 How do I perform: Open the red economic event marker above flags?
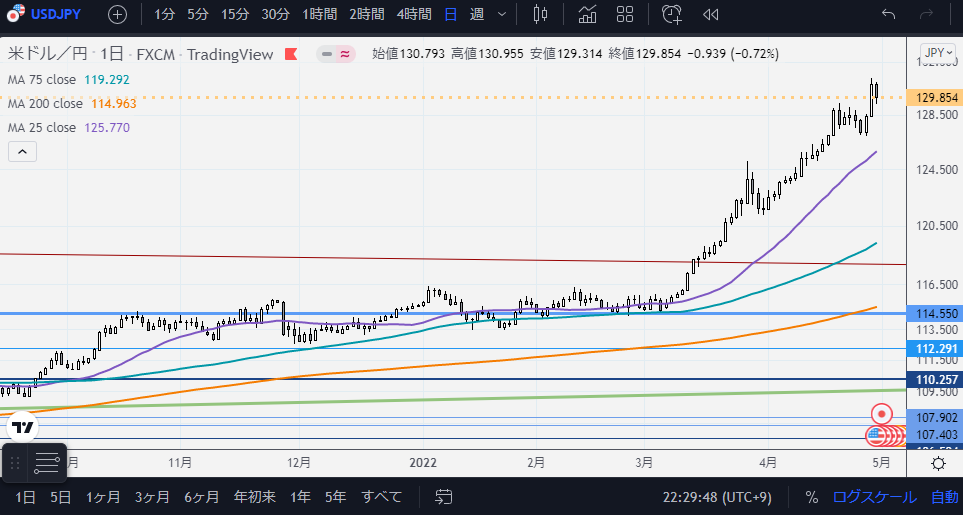882,414
